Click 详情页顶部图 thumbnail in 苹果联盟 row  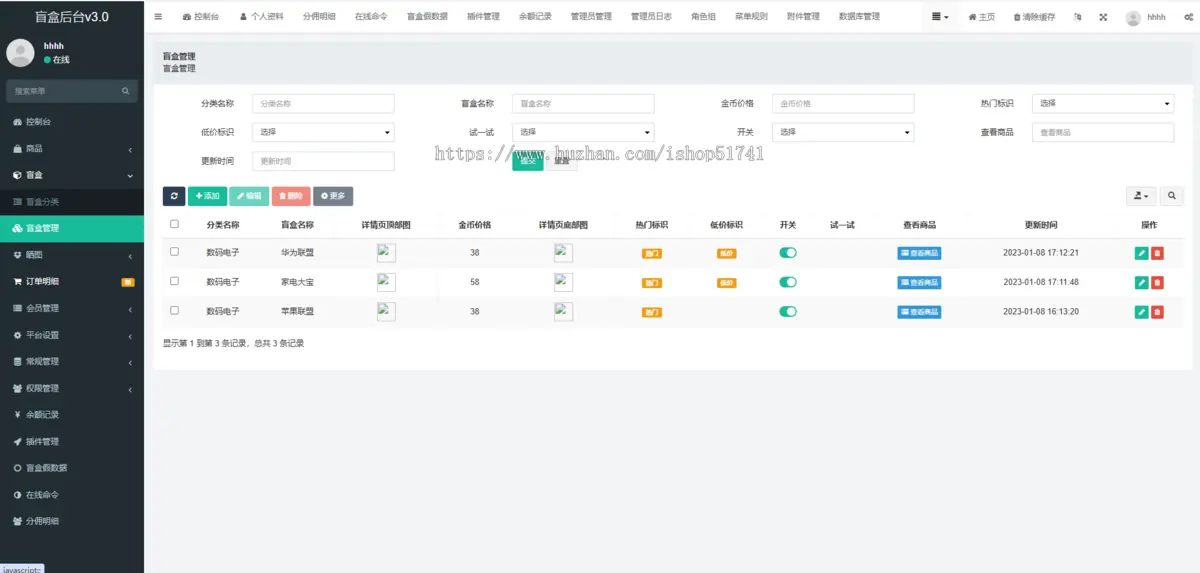pyautogui.click(x=386, y=311)
